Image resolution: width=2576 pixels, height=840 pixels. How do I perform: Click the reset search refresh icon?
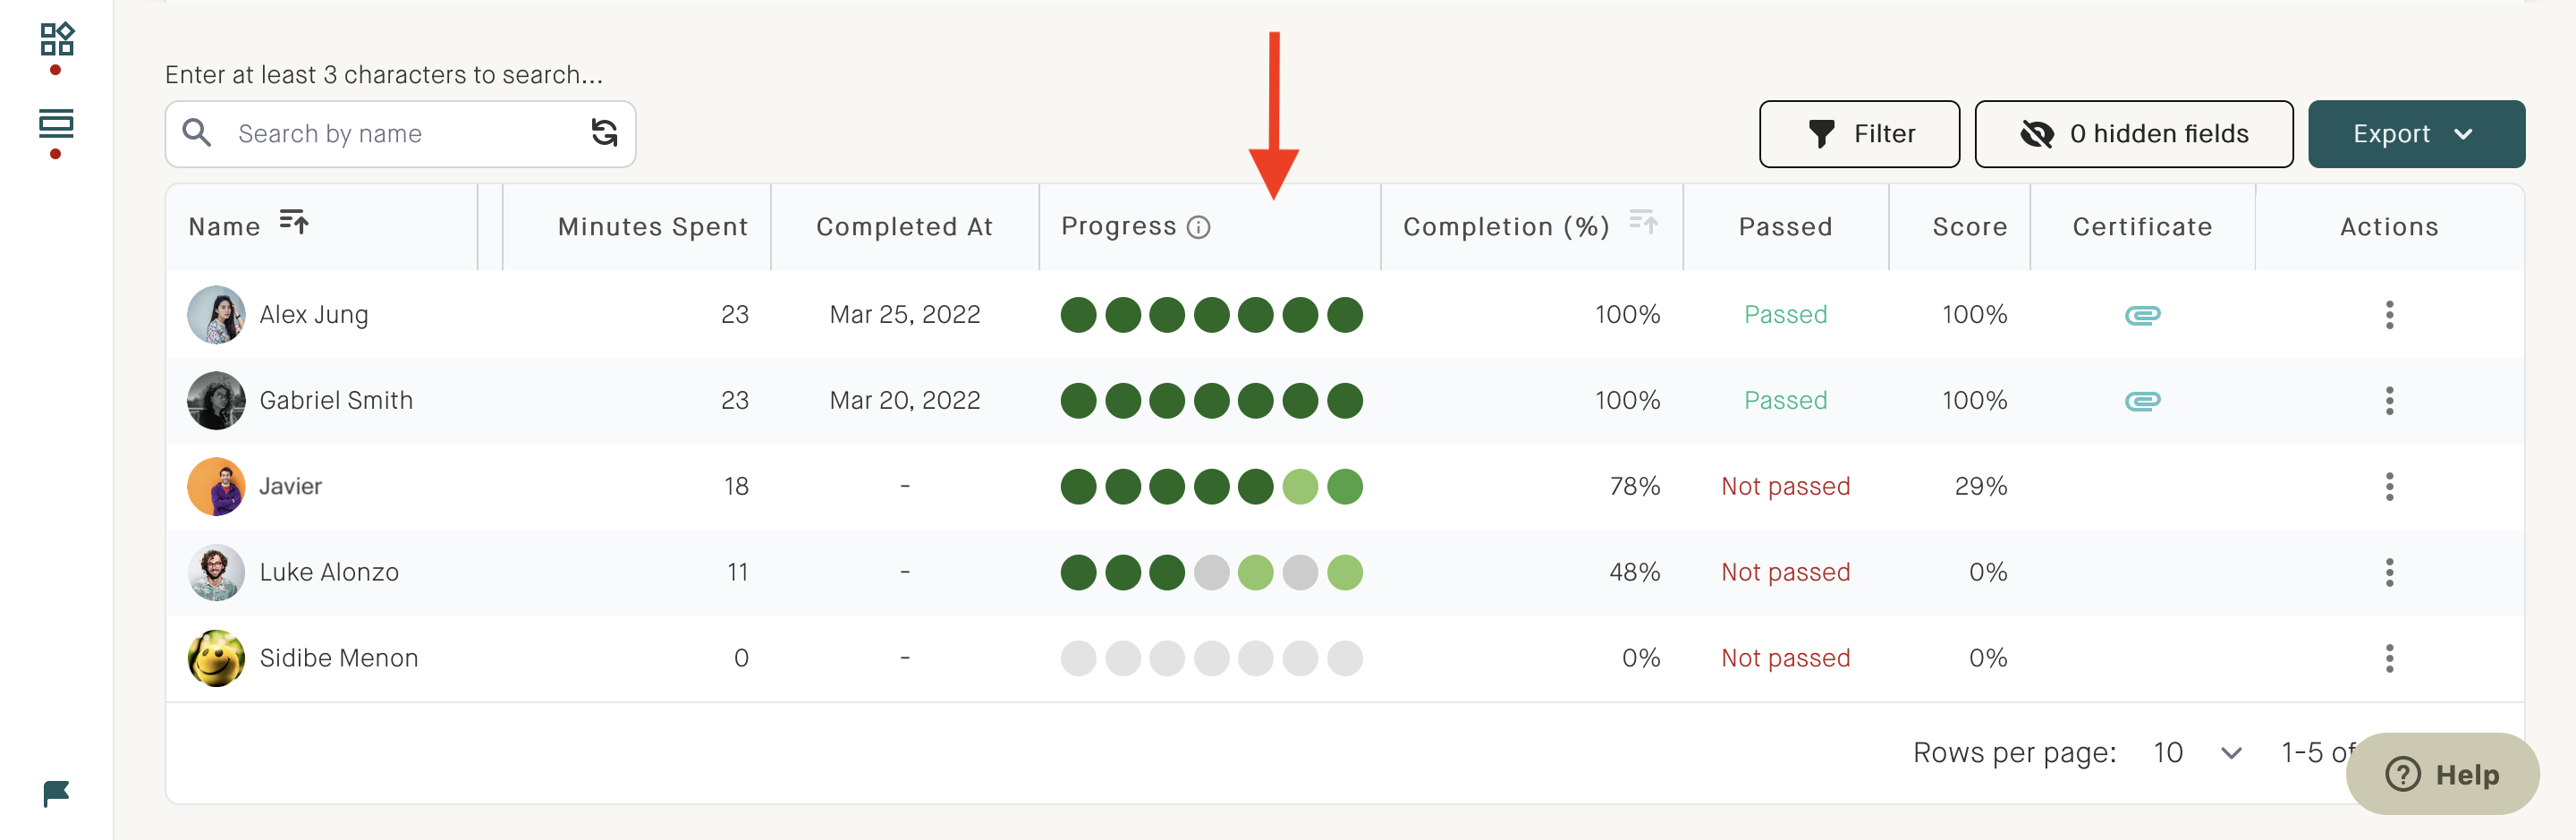coord(604,133)
